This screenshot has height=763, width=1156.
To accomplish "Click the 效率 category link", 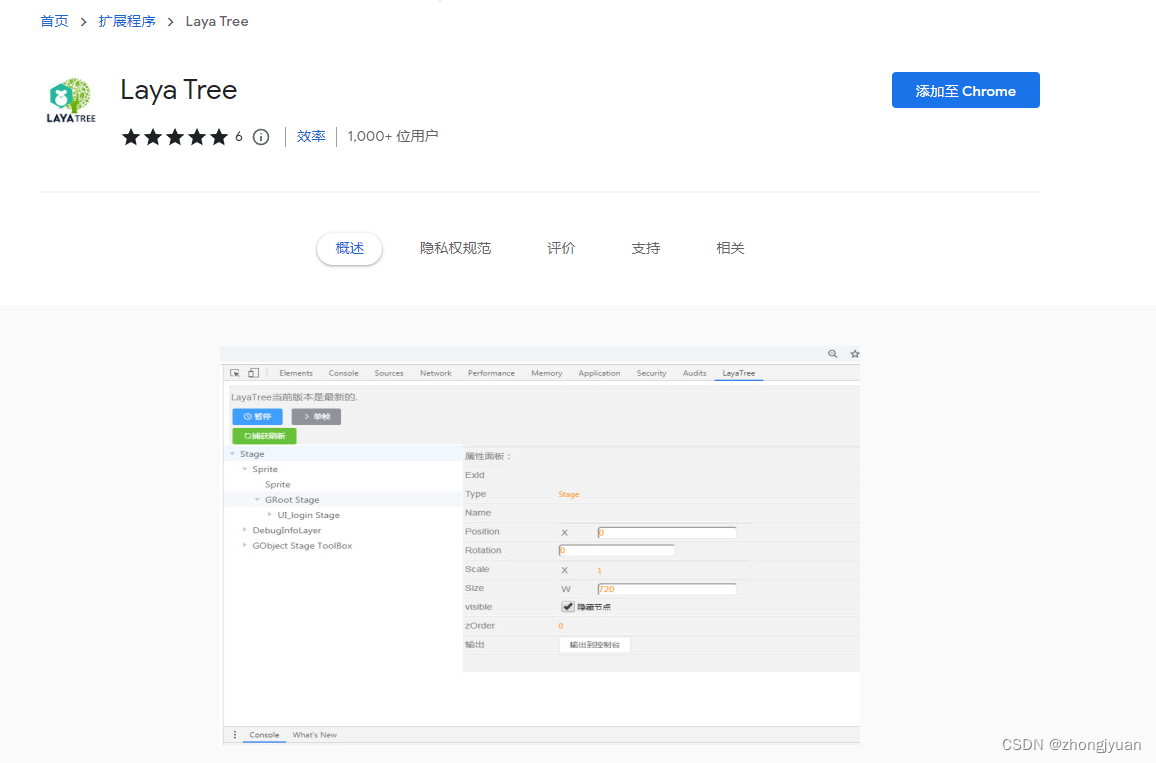I will click(x=311, y=137).
